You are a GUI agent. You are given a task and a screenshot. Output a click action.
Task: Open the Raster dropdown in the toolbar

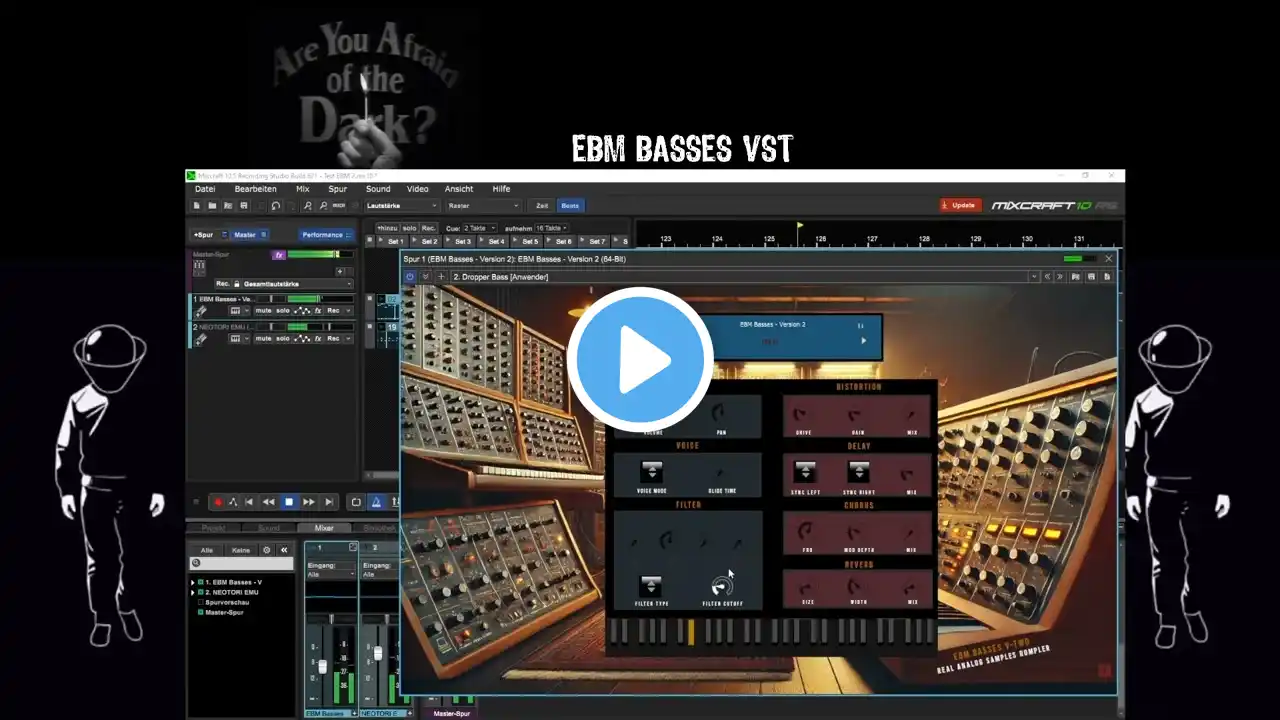point(484,205)
